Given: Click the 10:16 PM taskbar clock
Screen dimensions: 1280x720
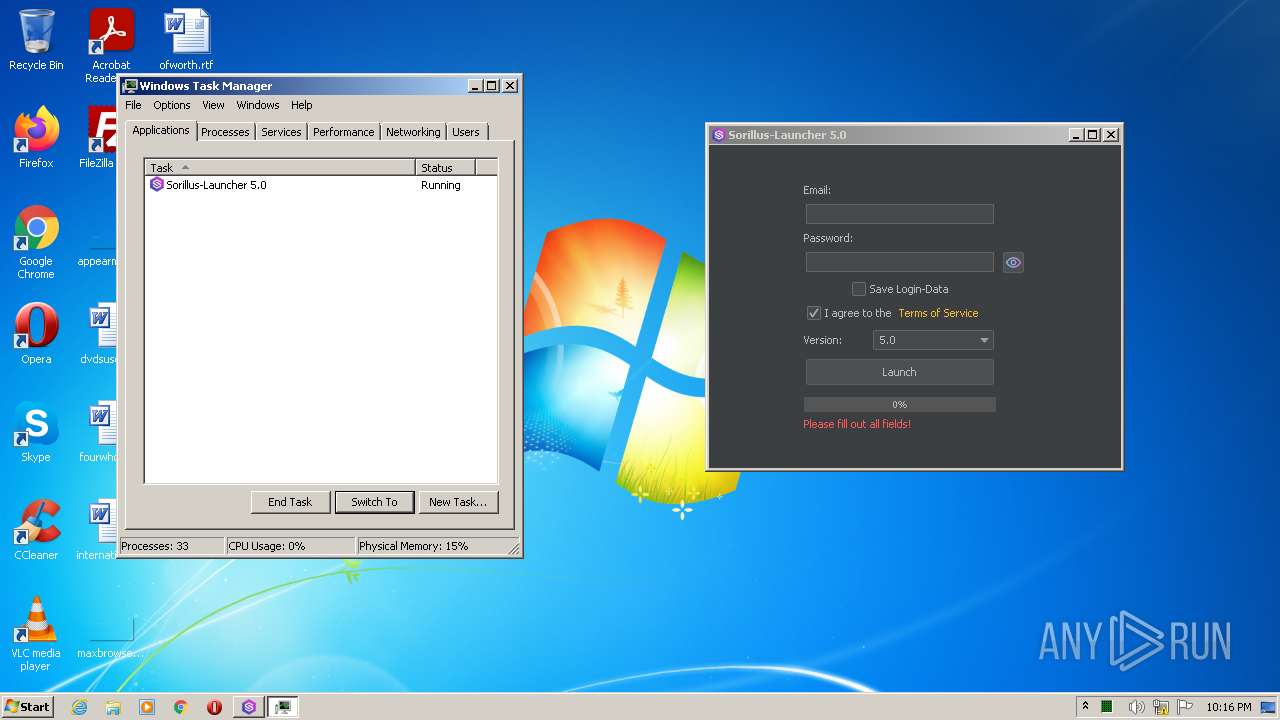Looking at the screenshot, I should (x=1228, y=707).
